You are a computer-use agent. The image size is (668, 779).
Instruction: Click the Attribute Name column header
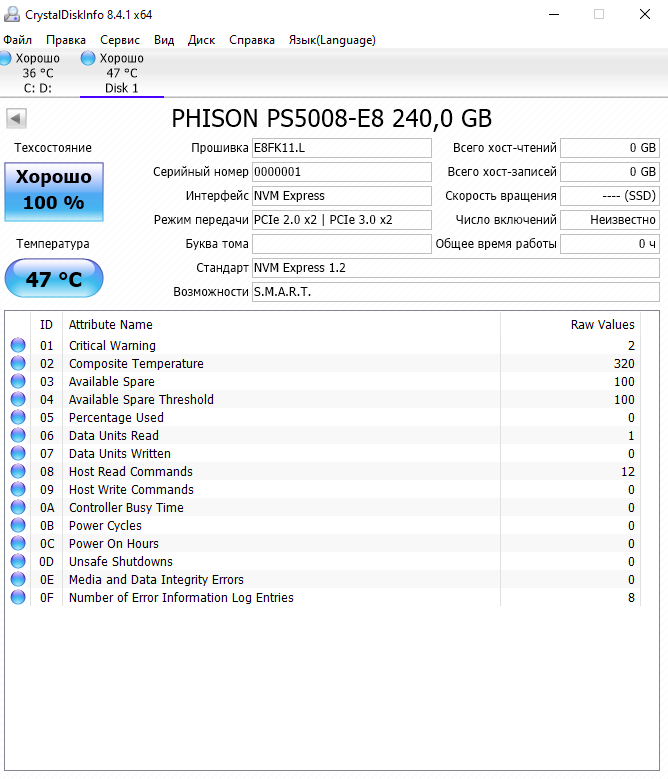[x=281, y=324]
